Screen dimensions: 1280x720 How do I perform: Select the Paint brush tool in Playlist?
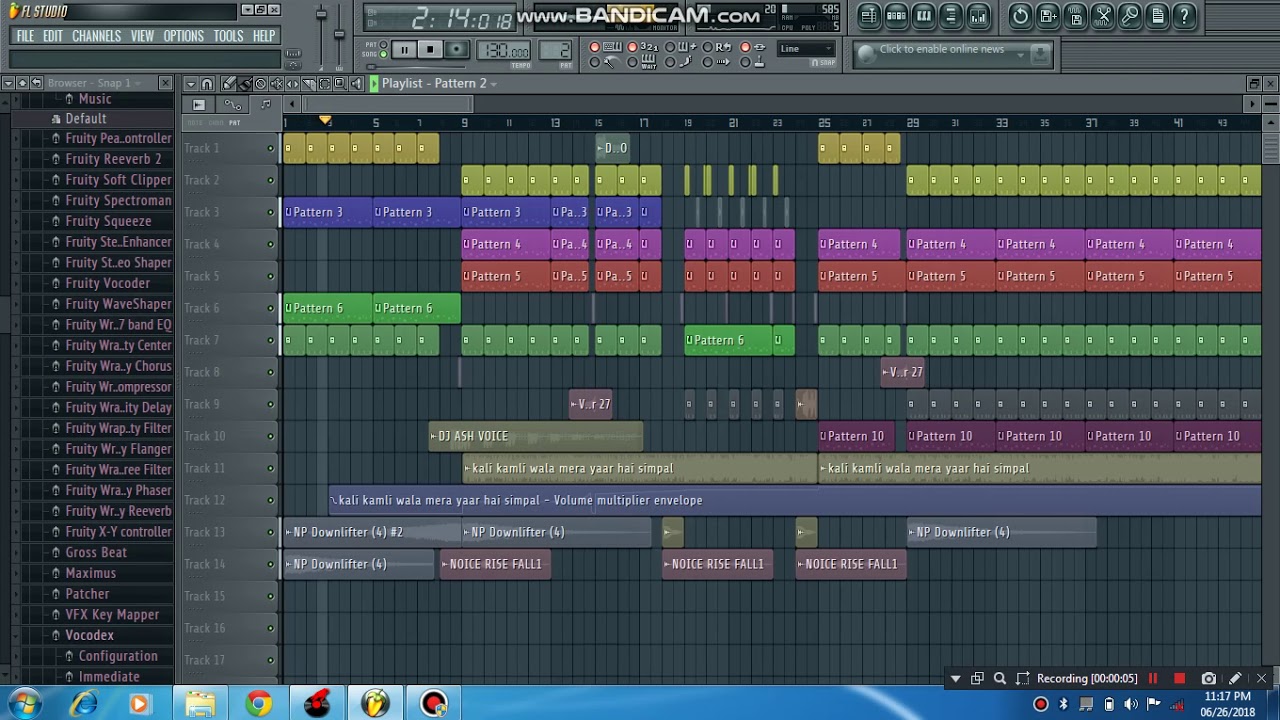point(244,84)
